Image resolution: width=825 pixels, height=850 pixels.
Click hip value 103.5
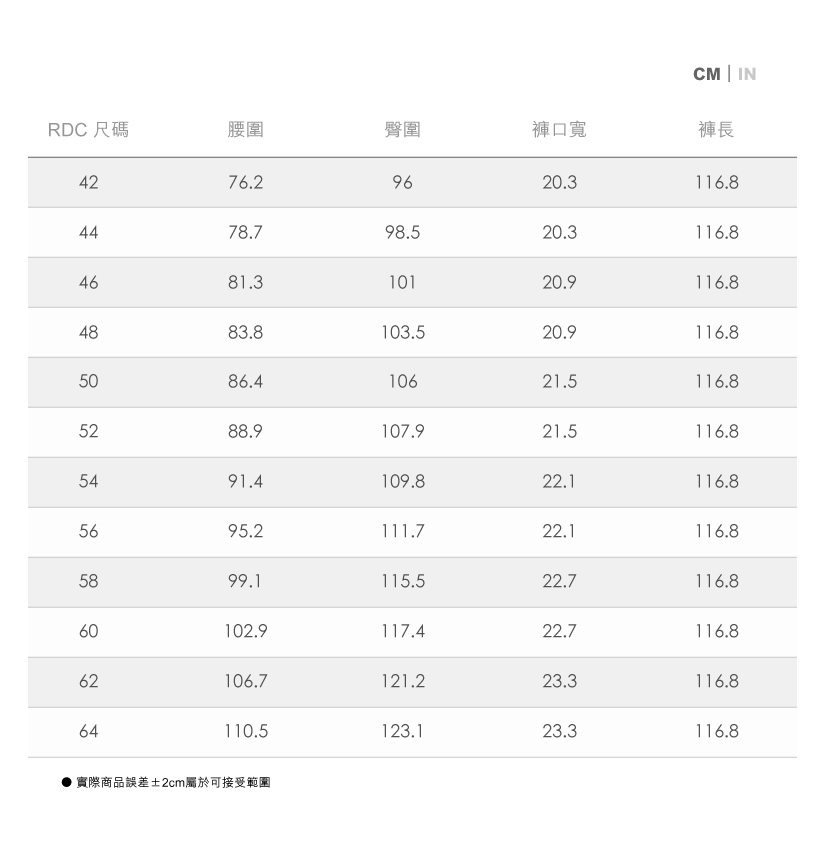(402, 332)
